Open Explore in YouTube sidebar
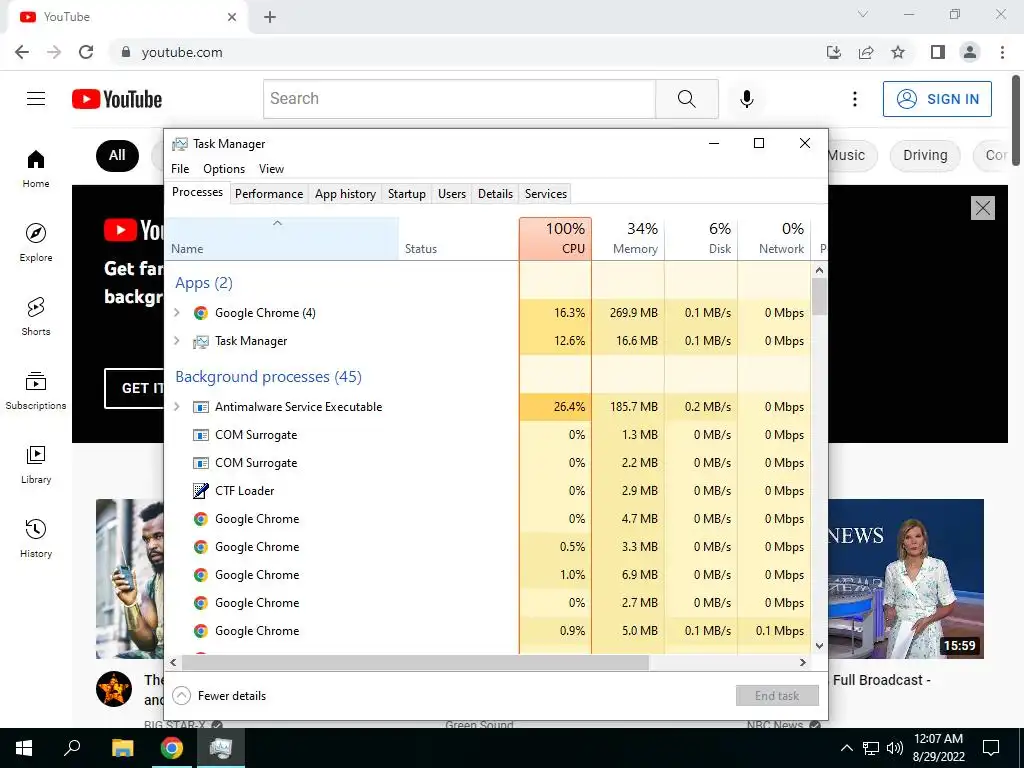1024x768 pixels. (x=36, y=242)
